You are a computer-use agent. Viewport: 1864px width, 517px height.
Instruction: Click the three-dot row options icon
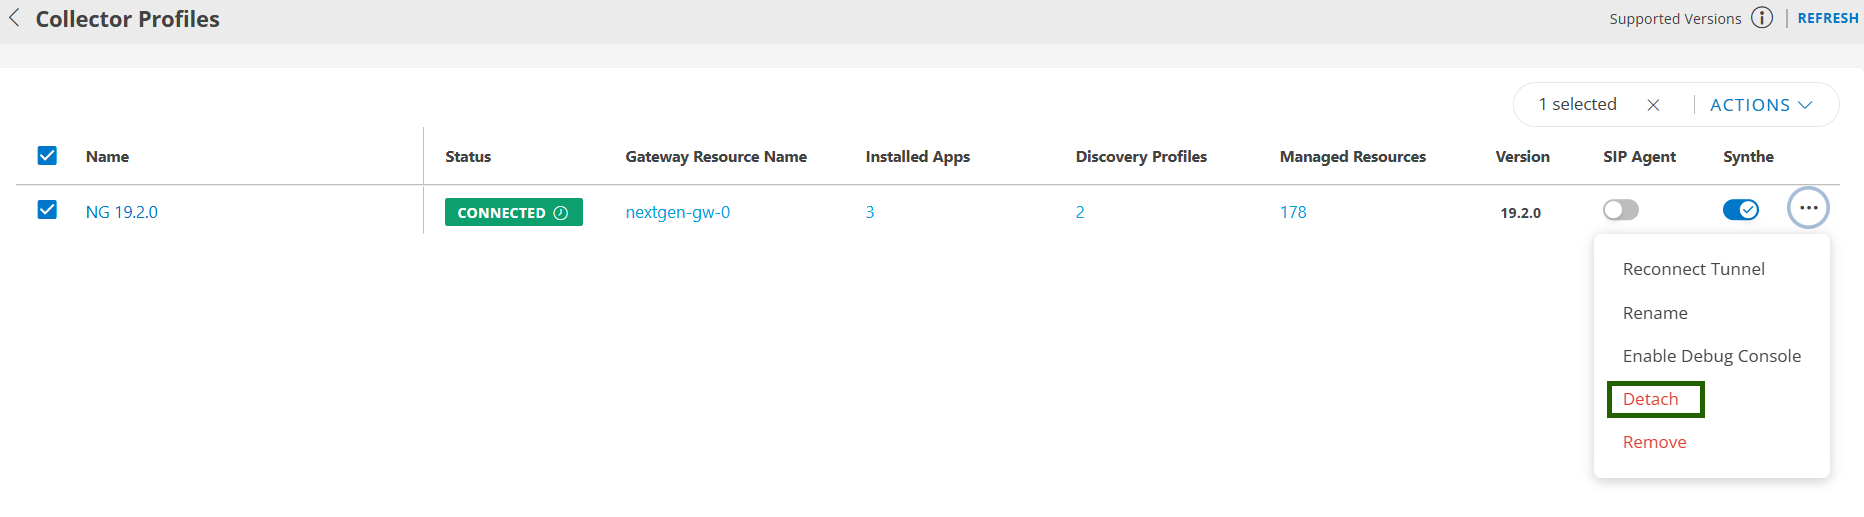coord(1808,208)
